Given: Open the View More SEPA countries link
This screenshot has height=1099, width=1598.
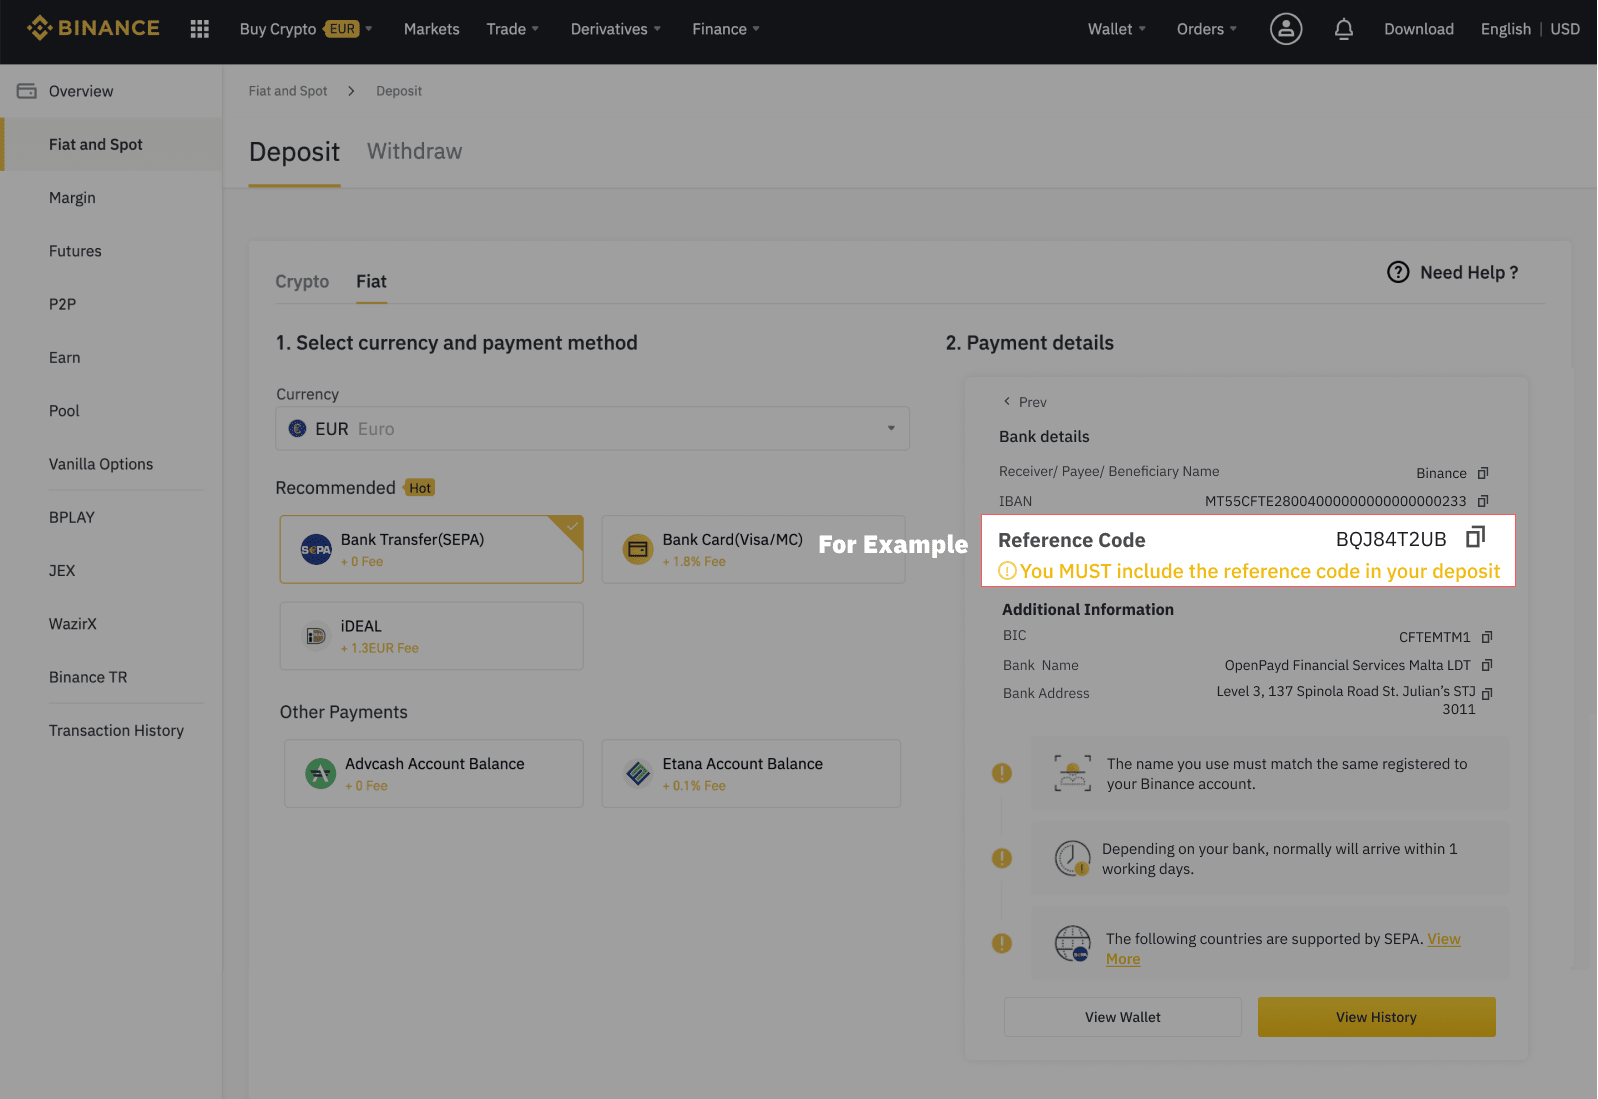Looking at the screenshot, I should point(1444,939).
